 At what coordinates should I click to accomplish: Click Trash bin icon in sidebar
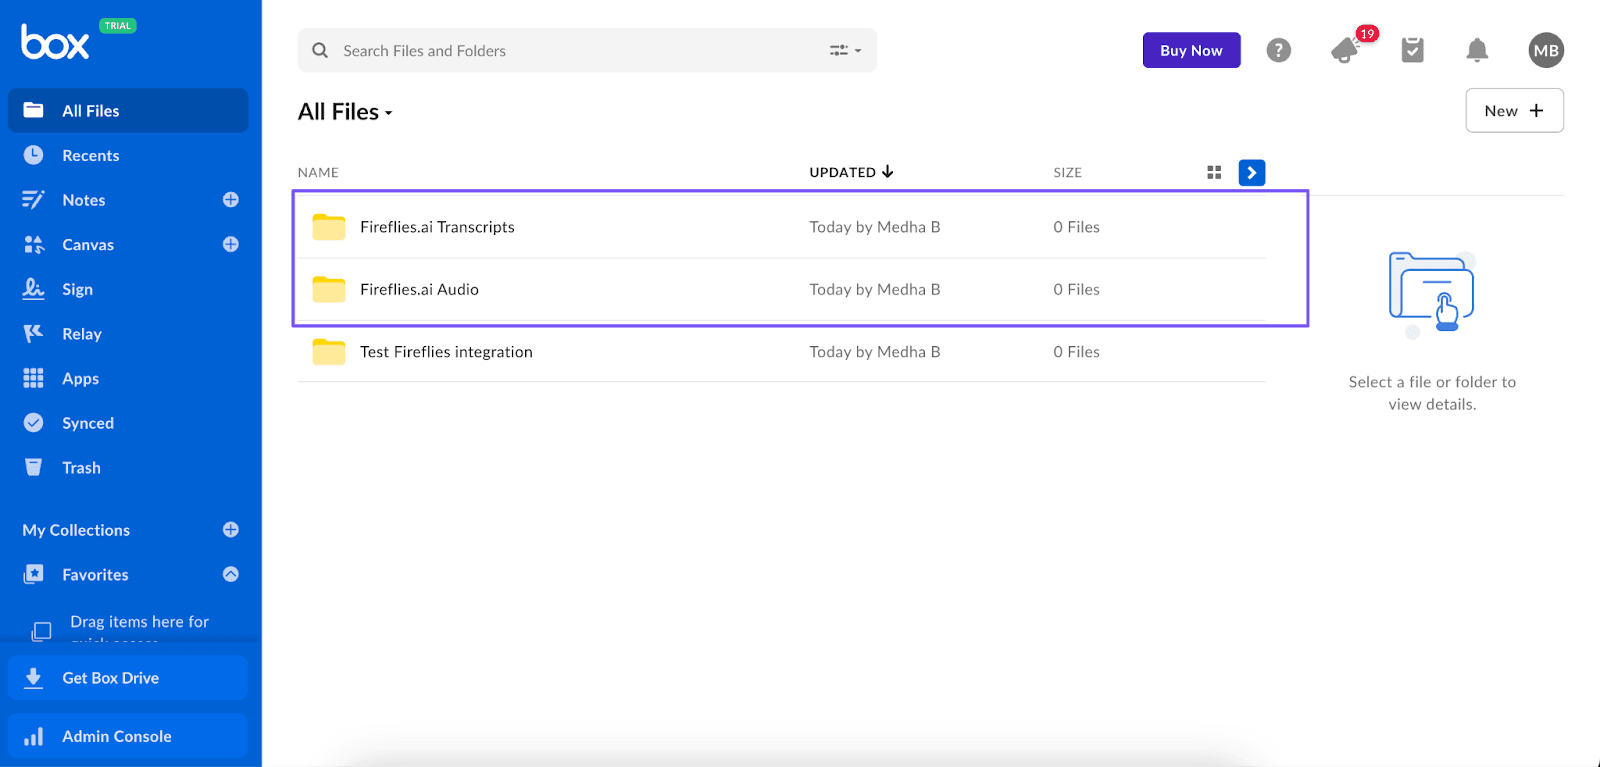click(33, 467)
